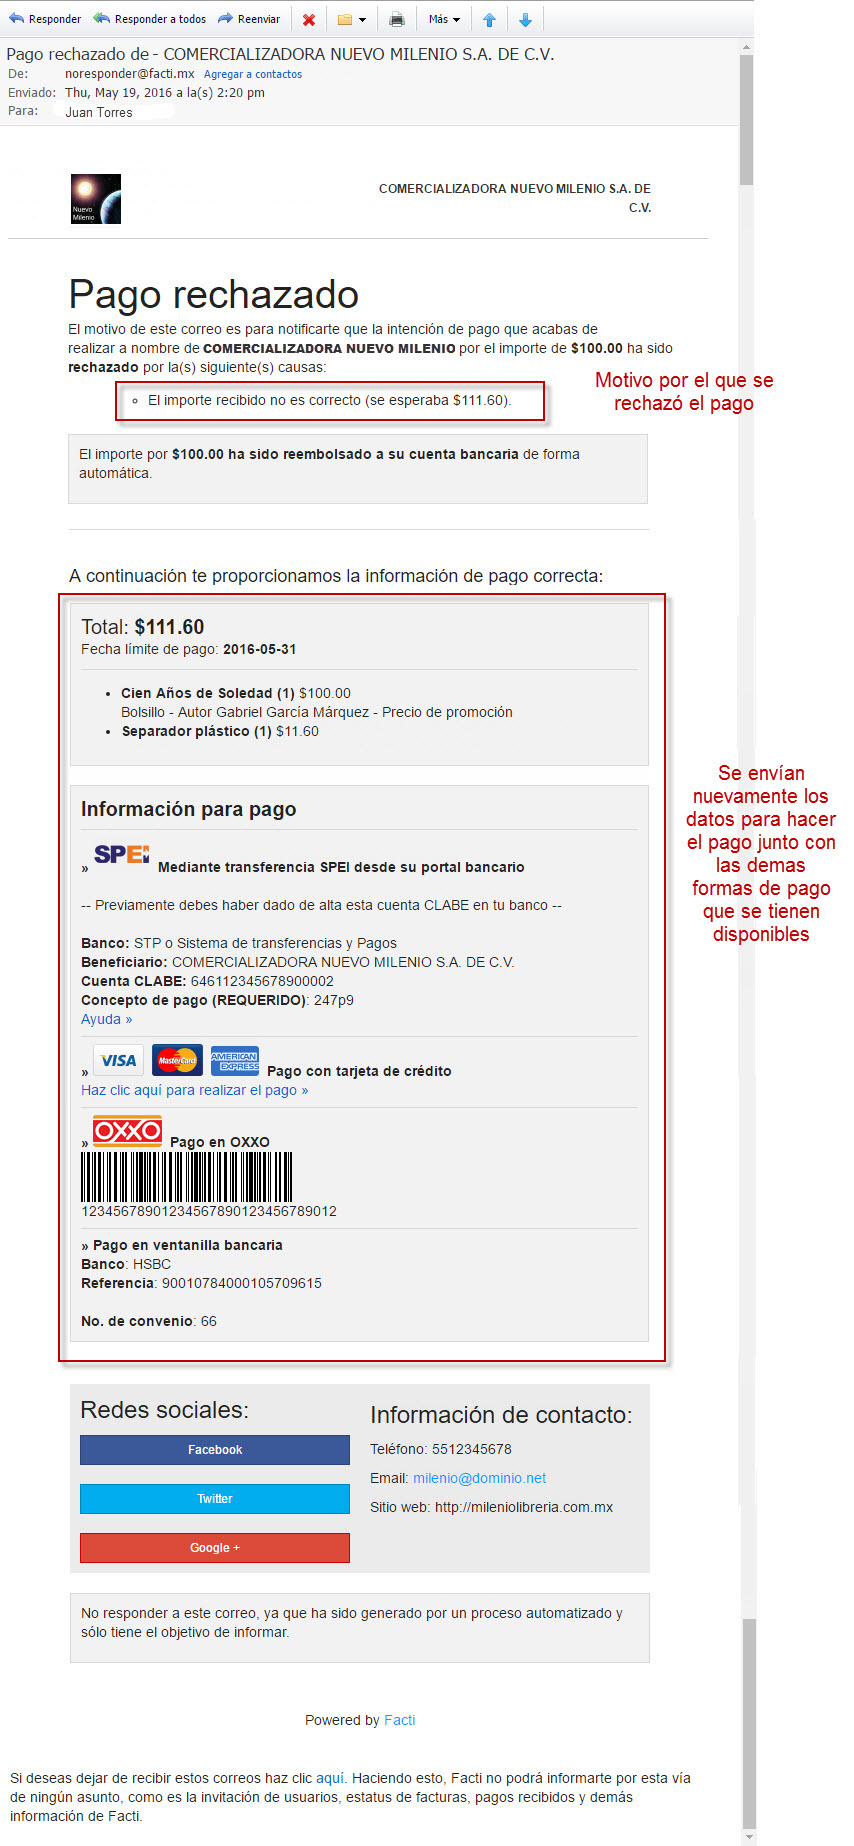
Task: Go to previous message with up arrow
Action: pyautogui.click(x=489, y=19)
